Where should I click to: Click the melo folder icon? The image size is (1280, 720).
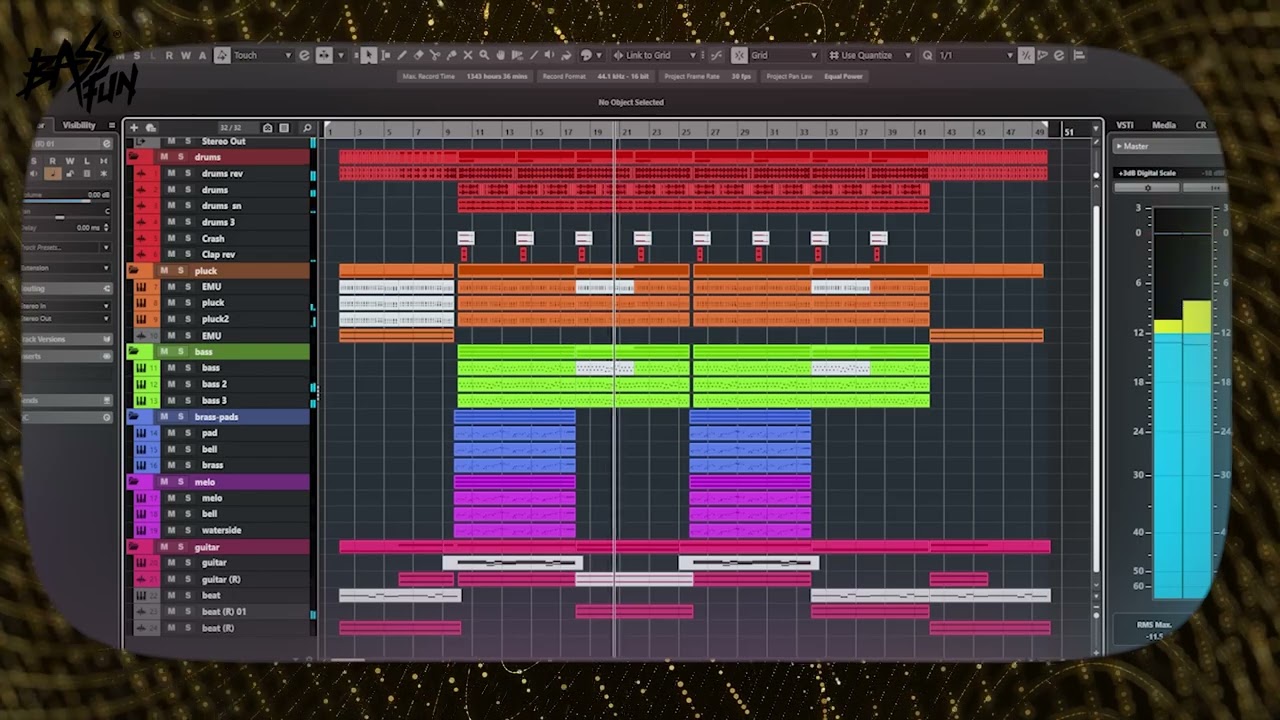pyautogui.click(x=134, y=482)
